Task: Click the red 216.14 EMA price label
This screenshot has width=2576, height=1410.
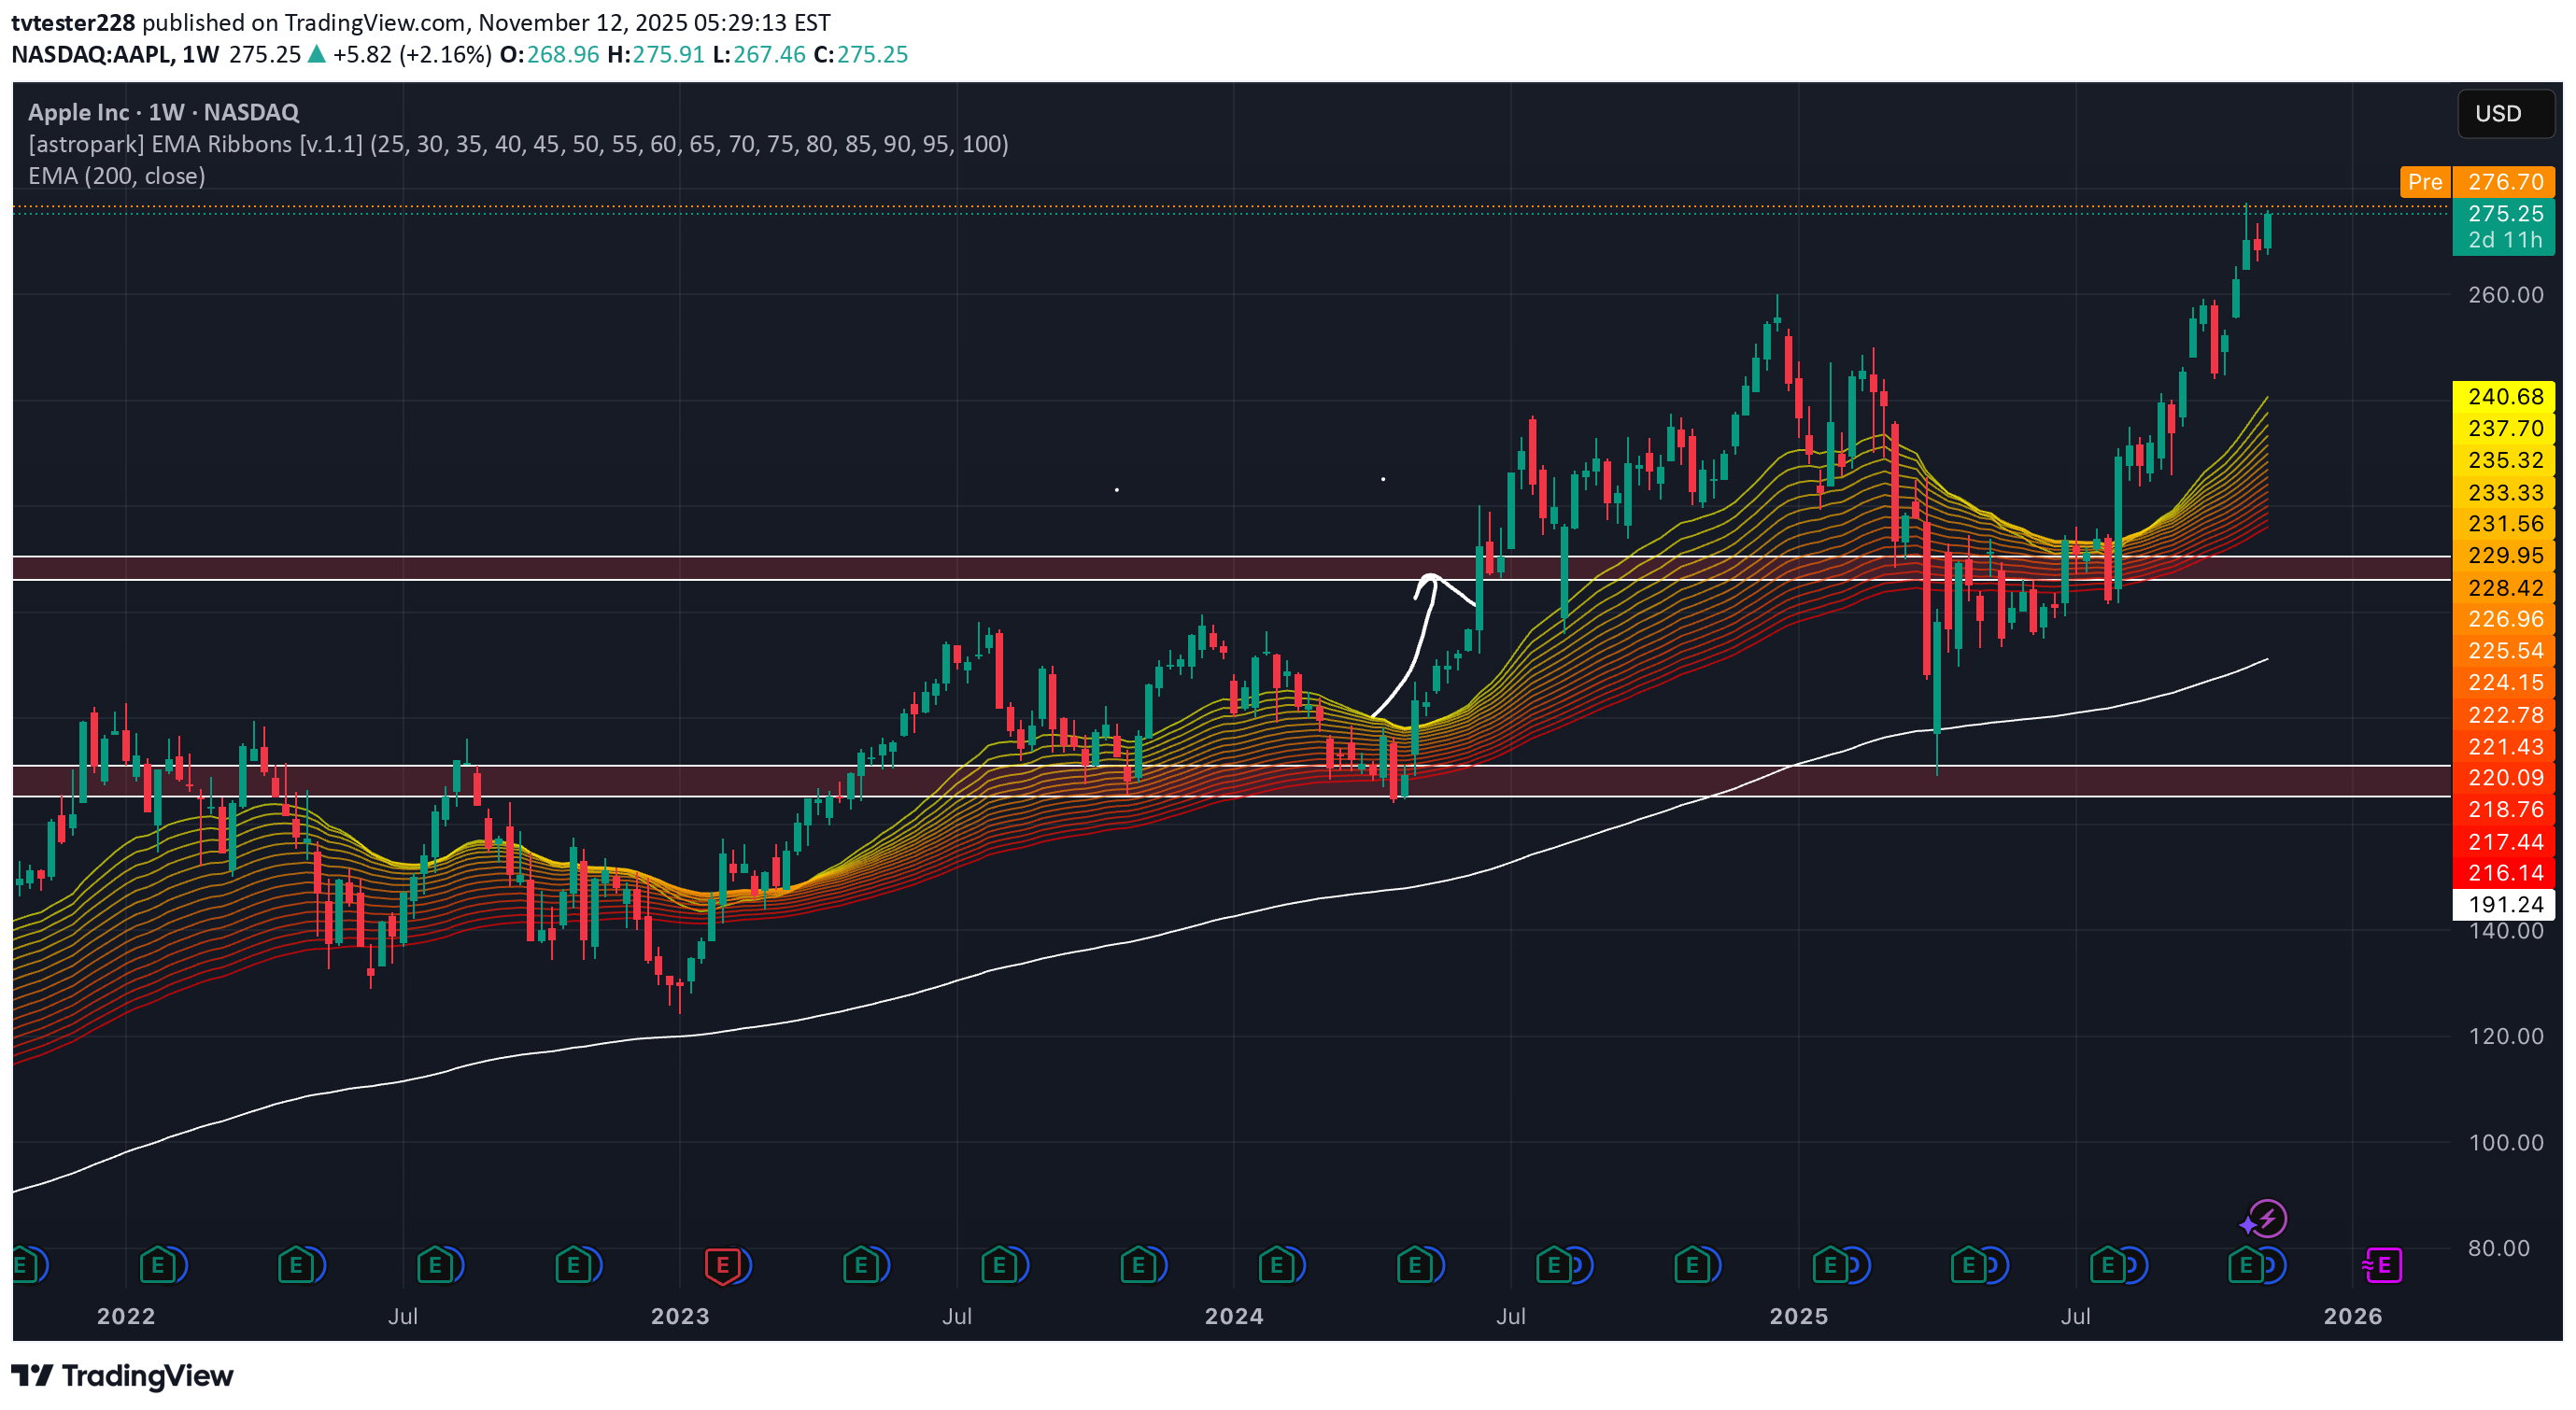Action: 2503,873
